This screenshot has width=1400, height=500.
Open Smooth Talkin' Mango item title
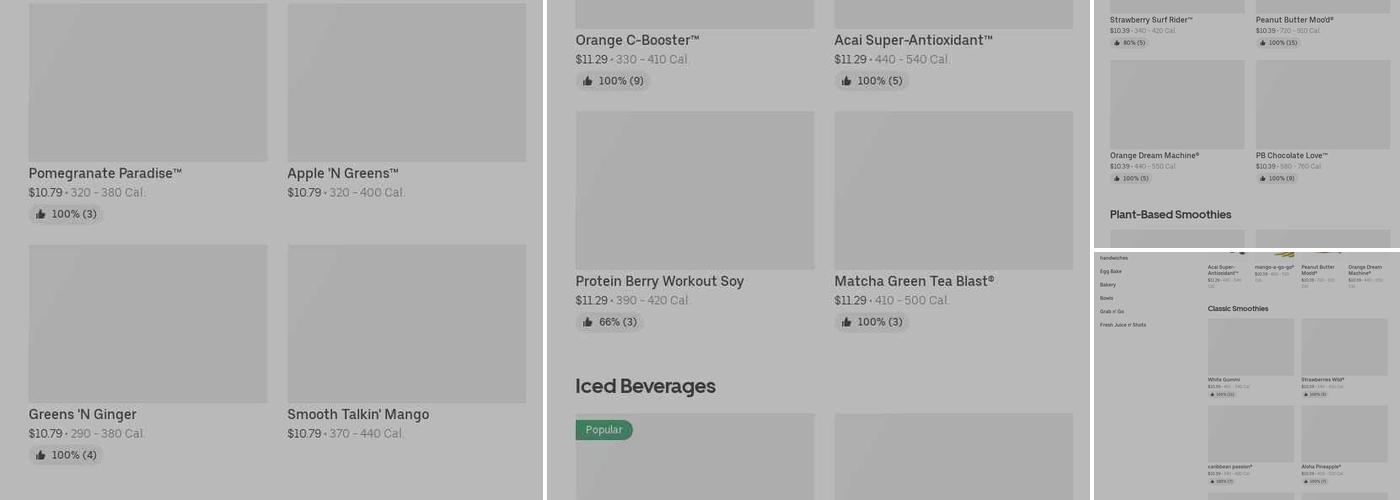click(358, 415)
